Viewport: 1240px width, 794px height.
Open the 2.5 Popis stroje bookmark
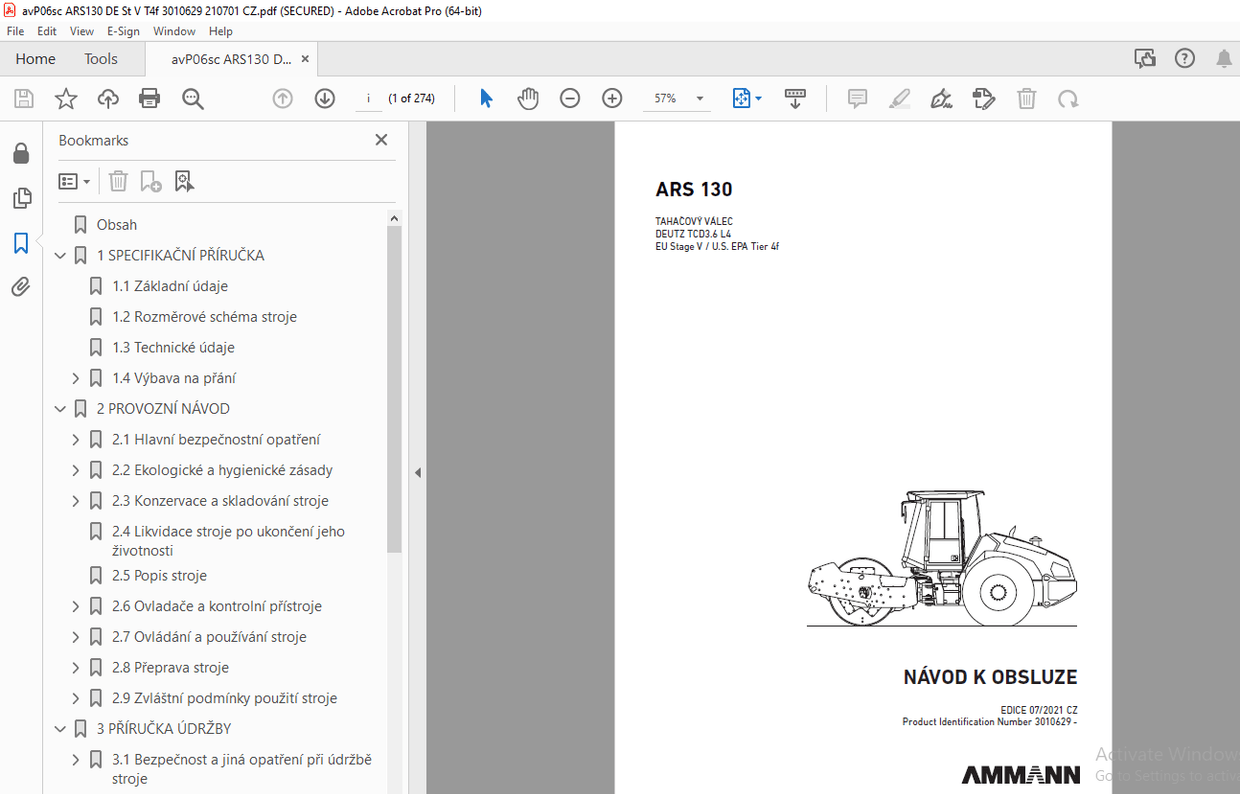(162, 575)
